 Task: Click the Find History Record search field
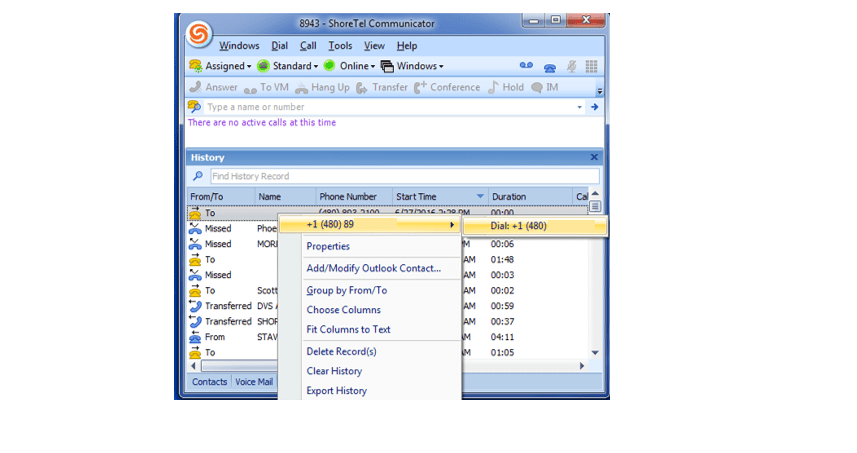(x=404, y=176)
